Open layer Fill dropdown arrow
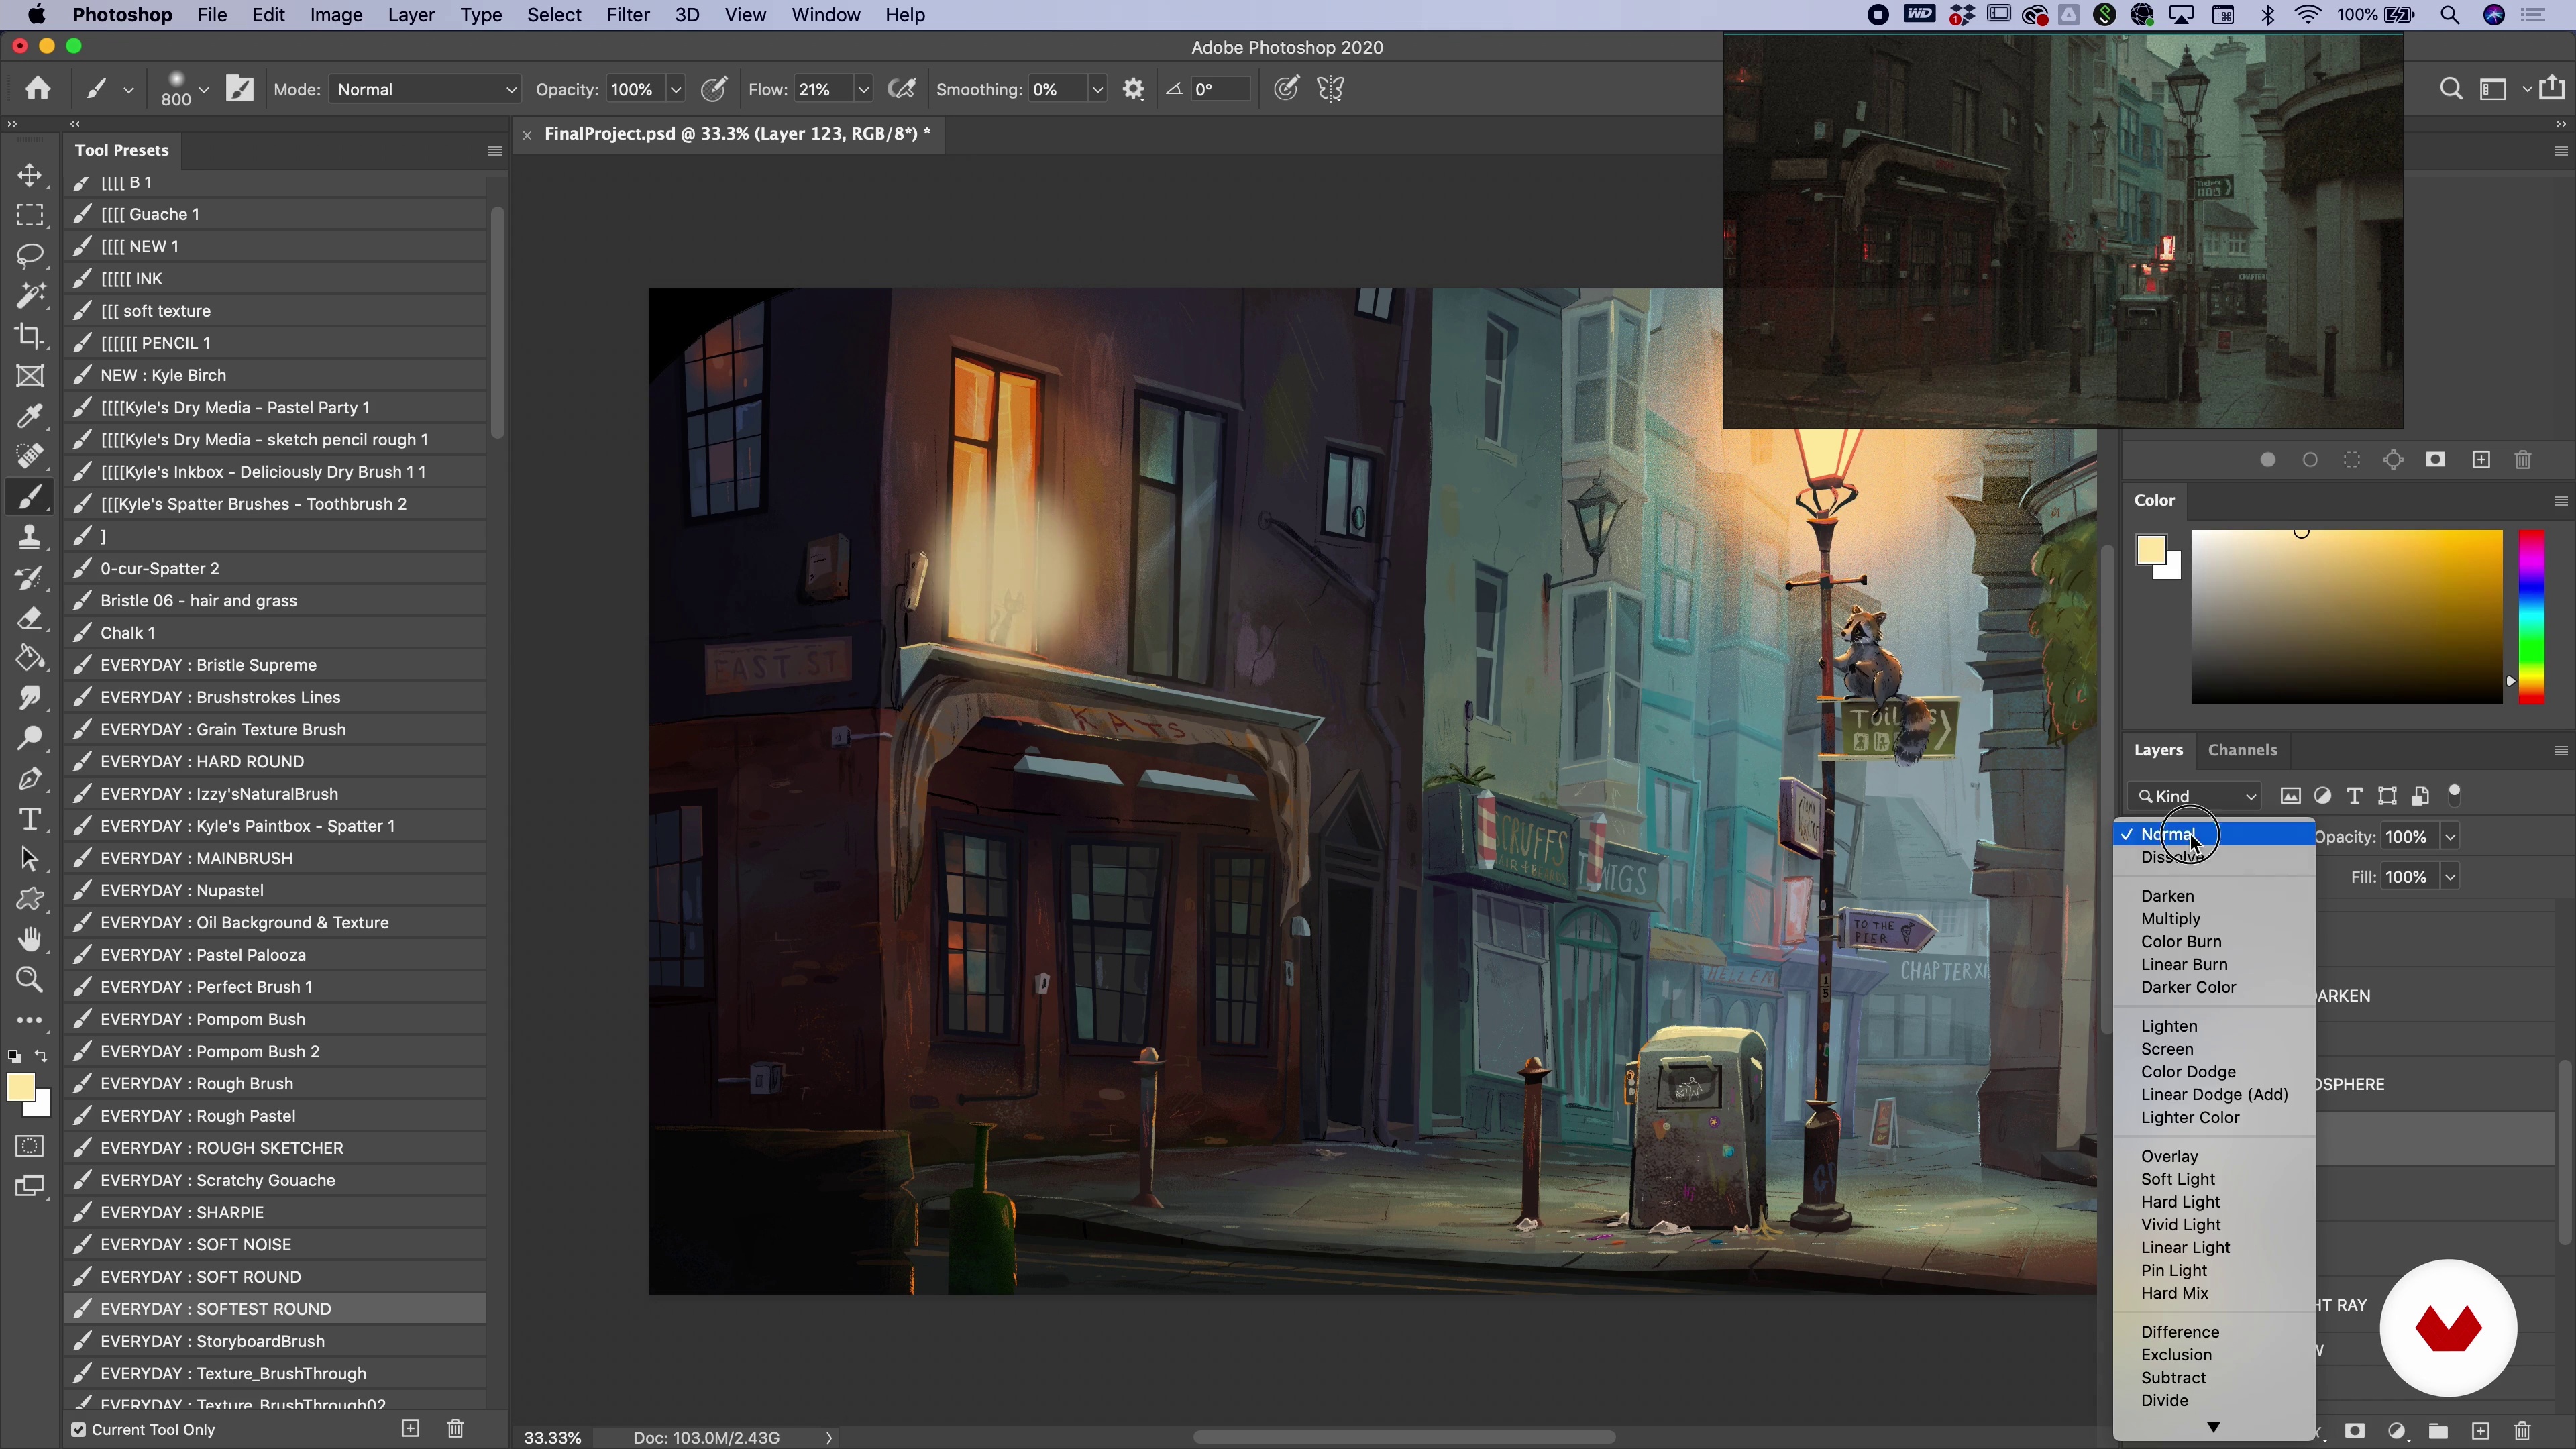 tap(2450, 877)
